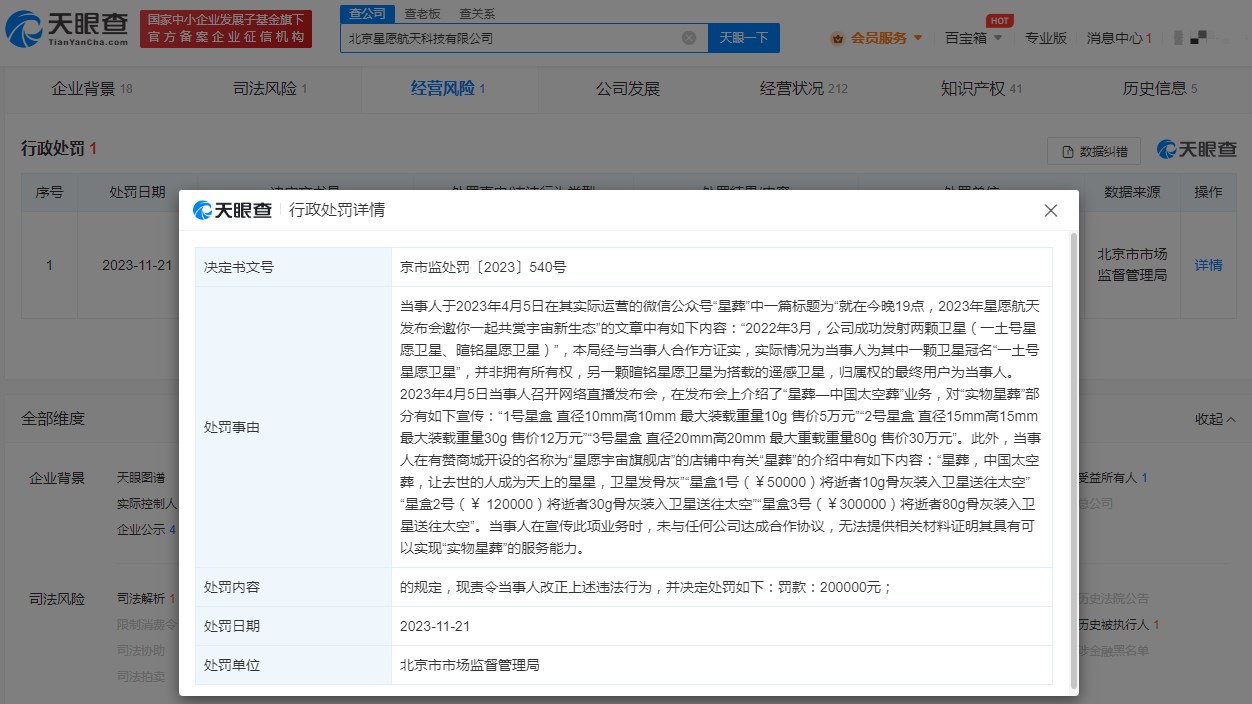Open the 会员服务 dropdown menu
Screen dimensions: 1252x704
pyautogui.click(x=877, y=38)
